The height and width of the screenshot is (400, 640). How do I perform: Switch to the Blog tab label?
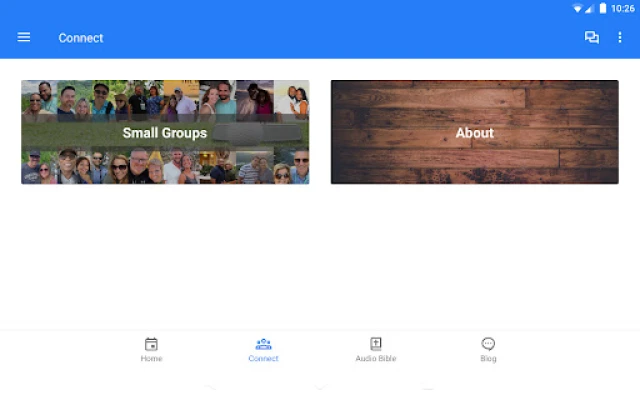(x=488, y=358)
